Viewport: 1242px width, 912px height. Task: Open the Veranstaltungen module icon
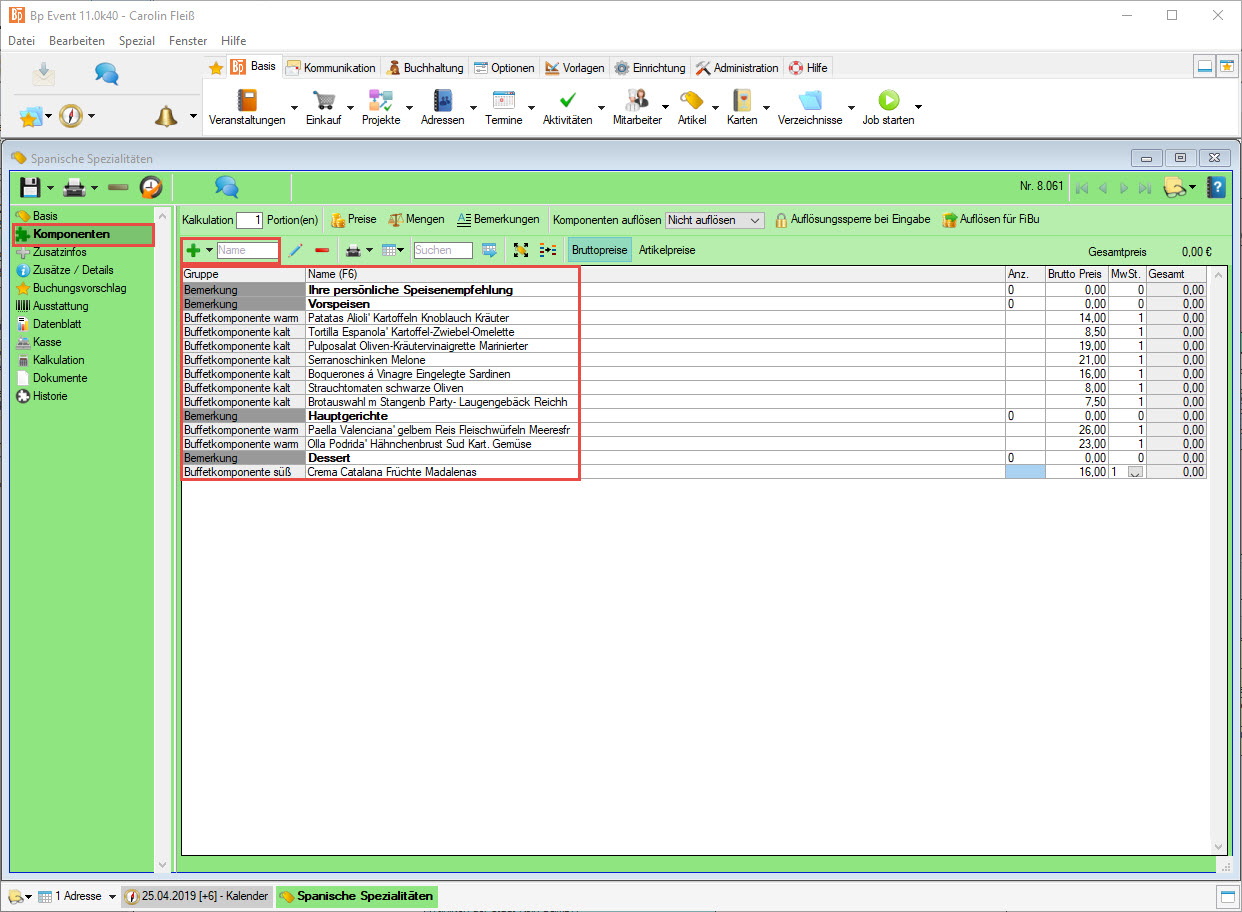click(247, 101)
